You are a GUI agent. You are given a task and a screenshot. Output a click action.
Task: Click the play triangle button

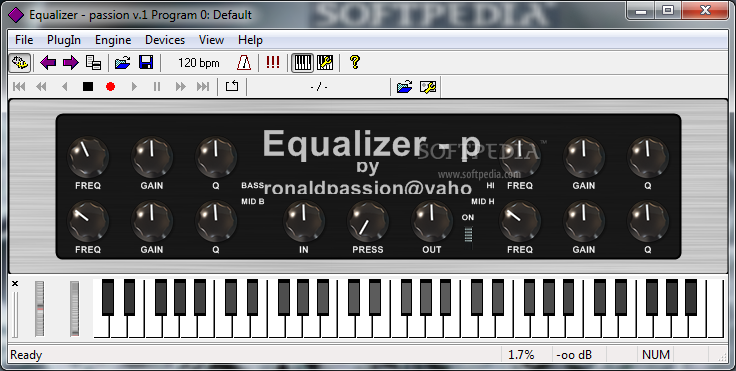[134, 86]
